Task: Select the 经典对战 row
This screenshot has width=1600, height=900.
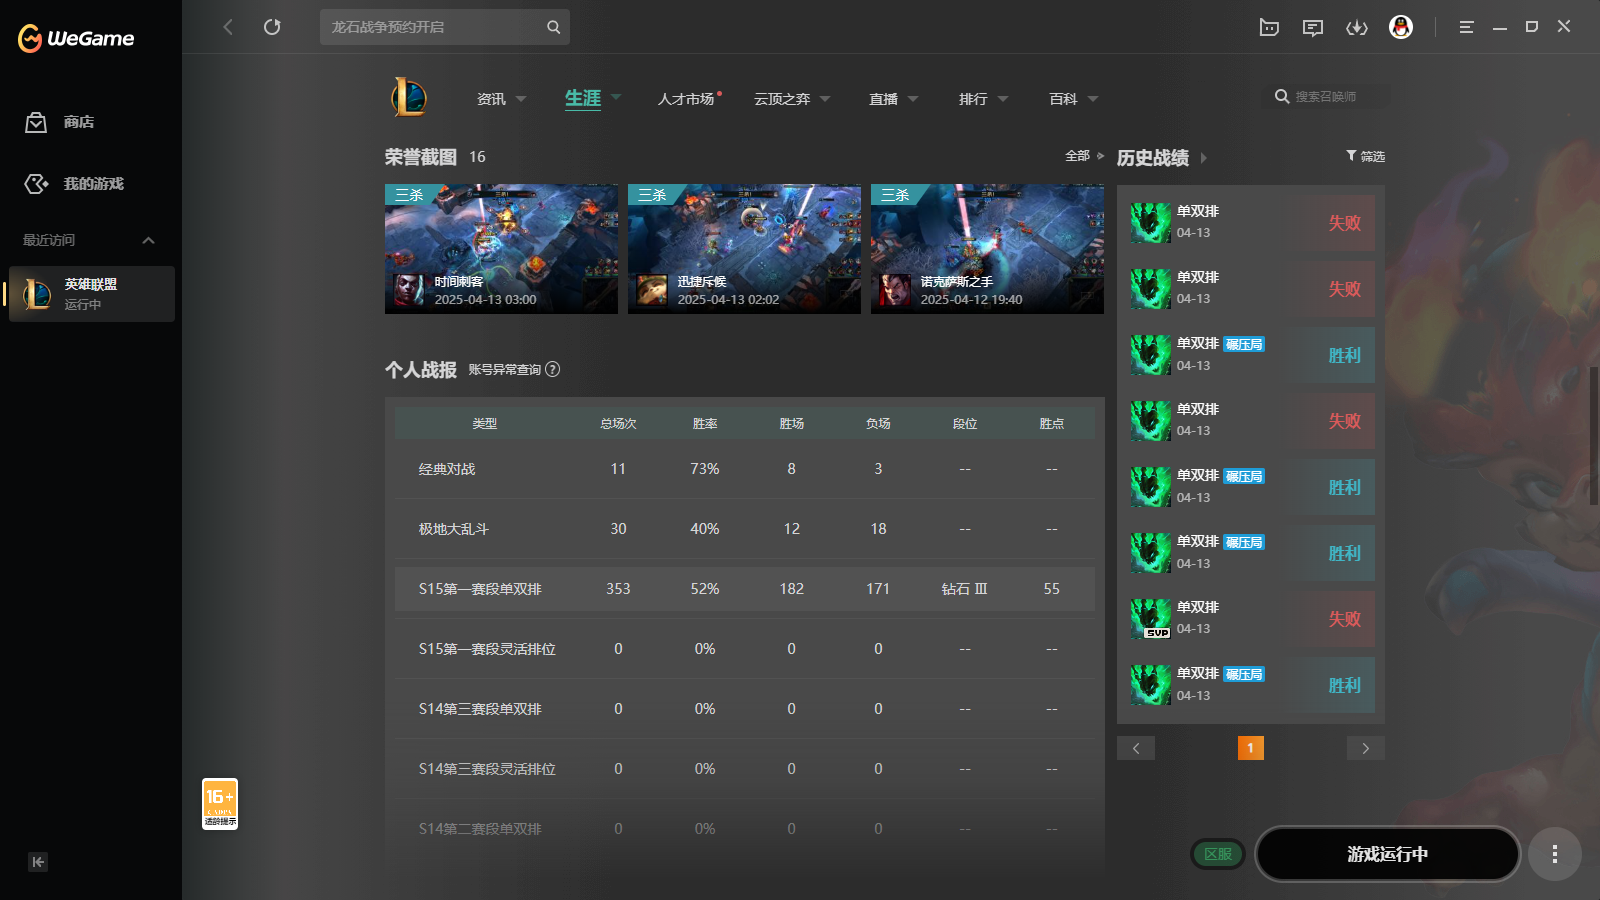Action: click(744, 469)
